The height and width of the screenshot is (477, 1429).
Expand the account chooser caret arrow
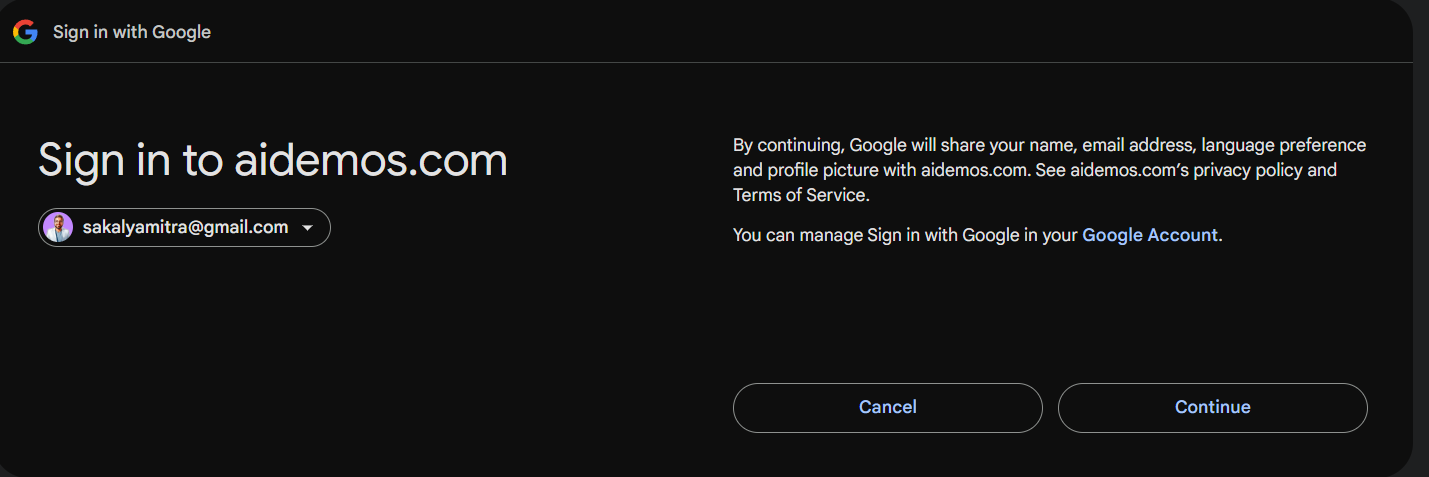coord(308,228)
